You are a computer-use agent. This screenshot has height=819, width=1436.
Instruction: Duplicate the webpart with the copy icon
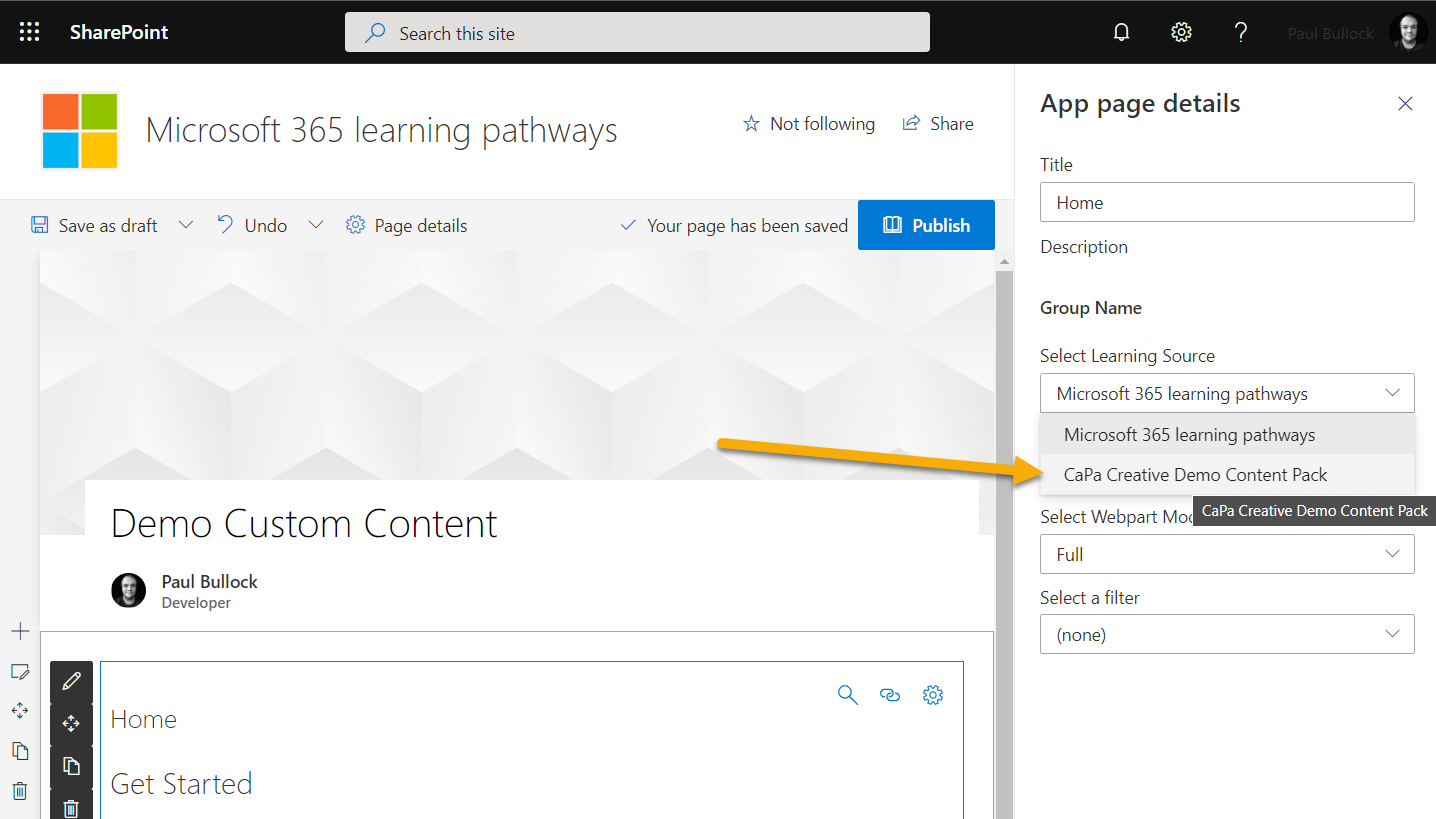click(x=71, y=765)
